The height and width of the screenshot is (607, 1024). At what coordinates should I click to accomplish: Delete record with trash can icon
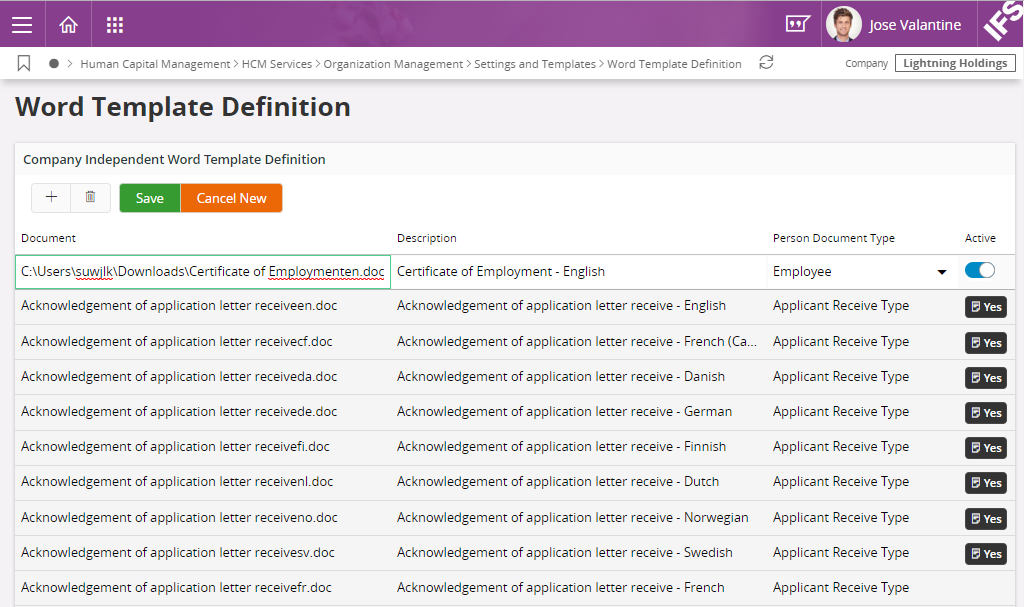click(x=90, y=198)
